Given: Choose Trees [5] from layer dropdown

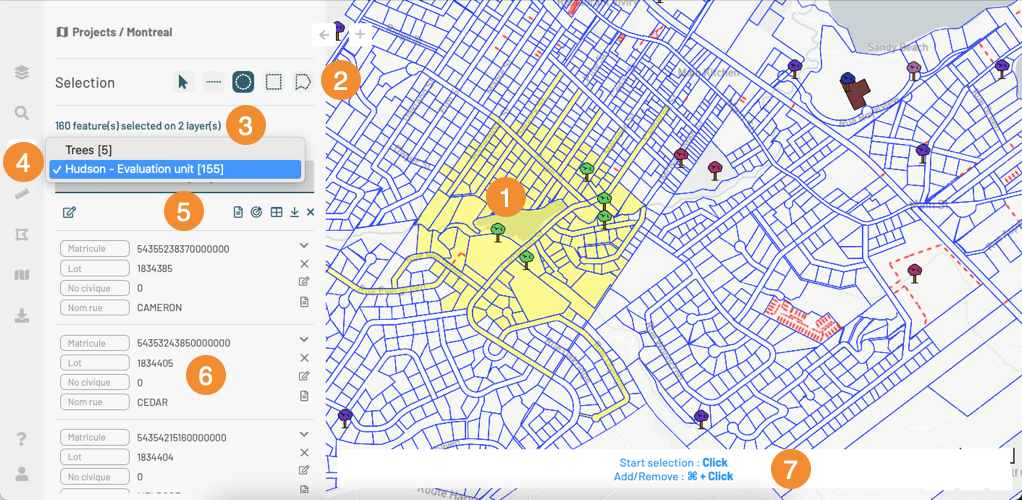Looking at the screenshot, I should [89, 150].
